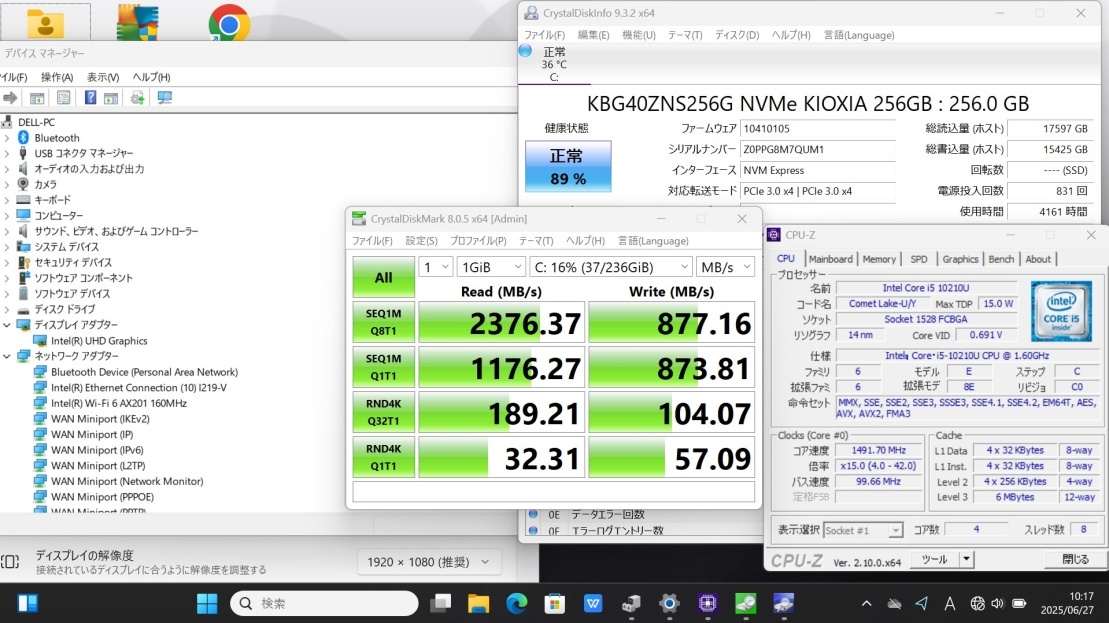
Task: Open the properties sheet icon in Device Manager toolbar
Action: point(64,98)
